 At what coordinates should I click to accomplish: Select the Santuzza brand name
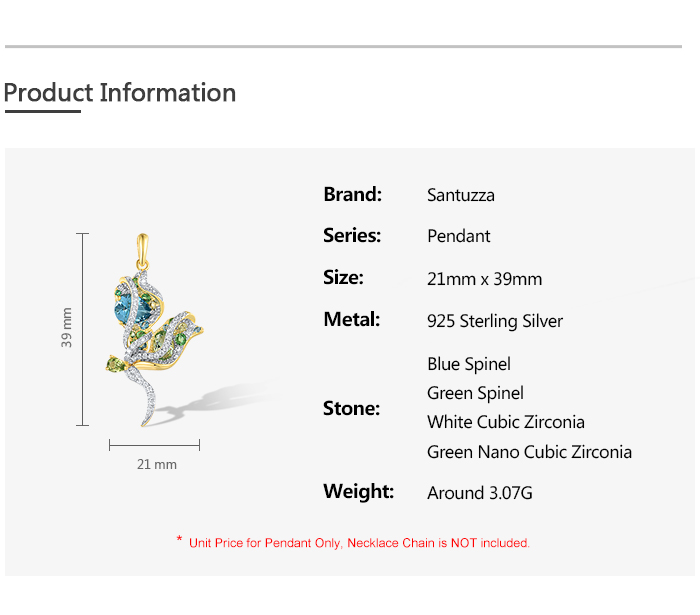coord(460,195)
